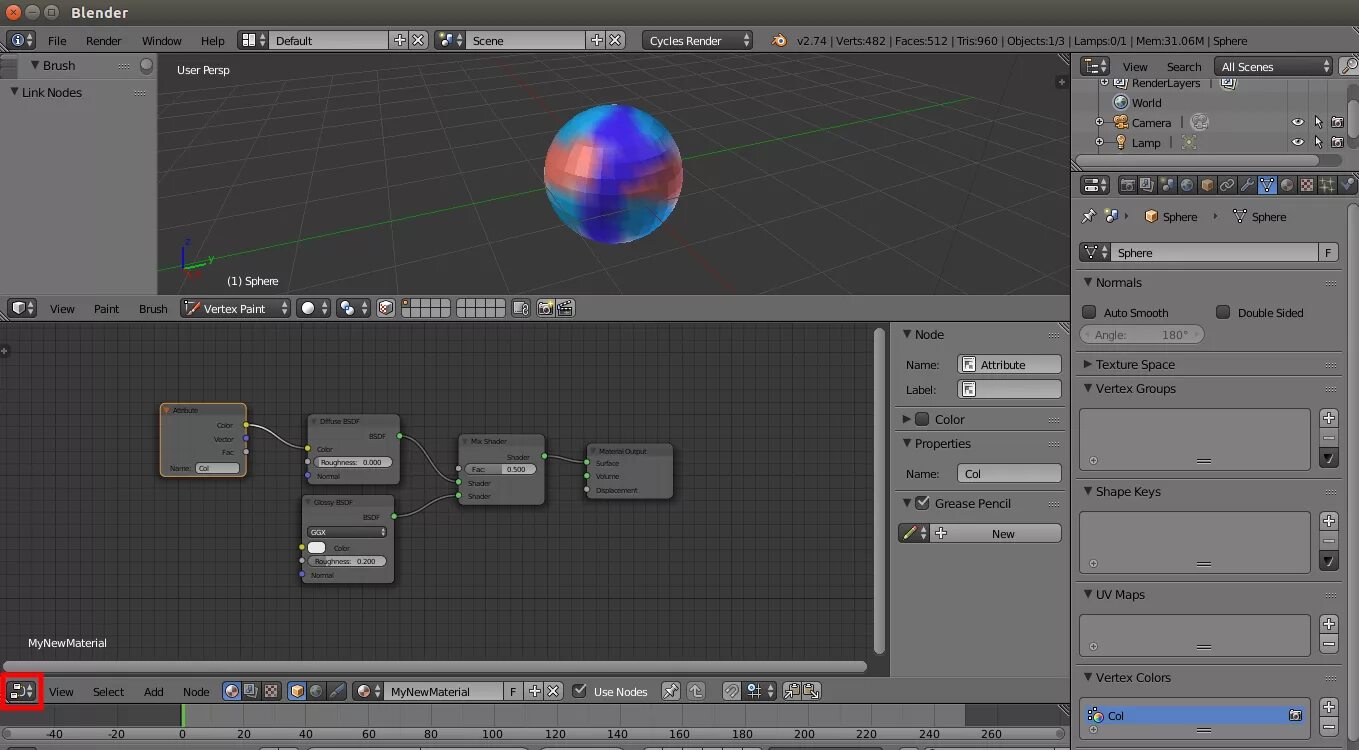Hide the Camera with its eye icon
1359x750 pixels.
[1298, 122]
